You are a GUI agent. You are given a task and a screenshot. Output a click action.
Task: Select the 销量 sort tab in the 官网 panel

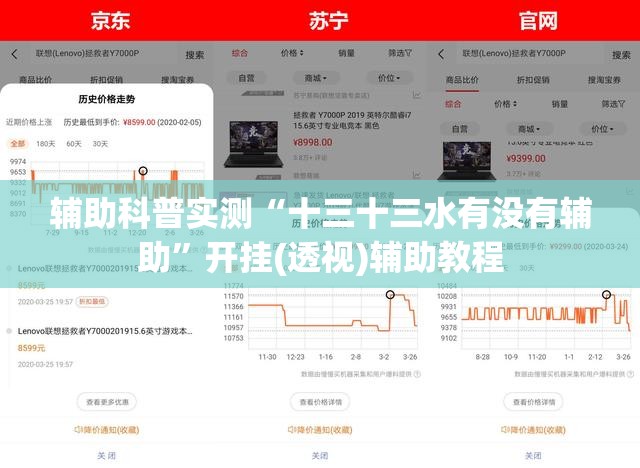tap(560, 104)
